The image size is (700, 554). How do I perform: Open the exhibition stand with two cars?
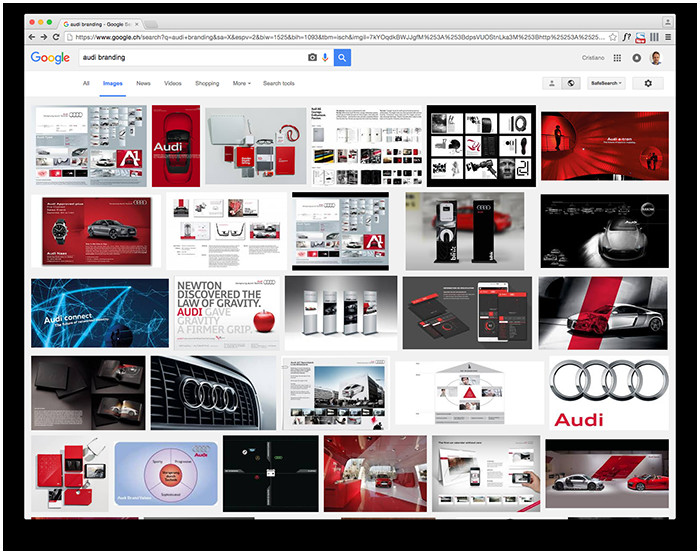tap(607, 474)
